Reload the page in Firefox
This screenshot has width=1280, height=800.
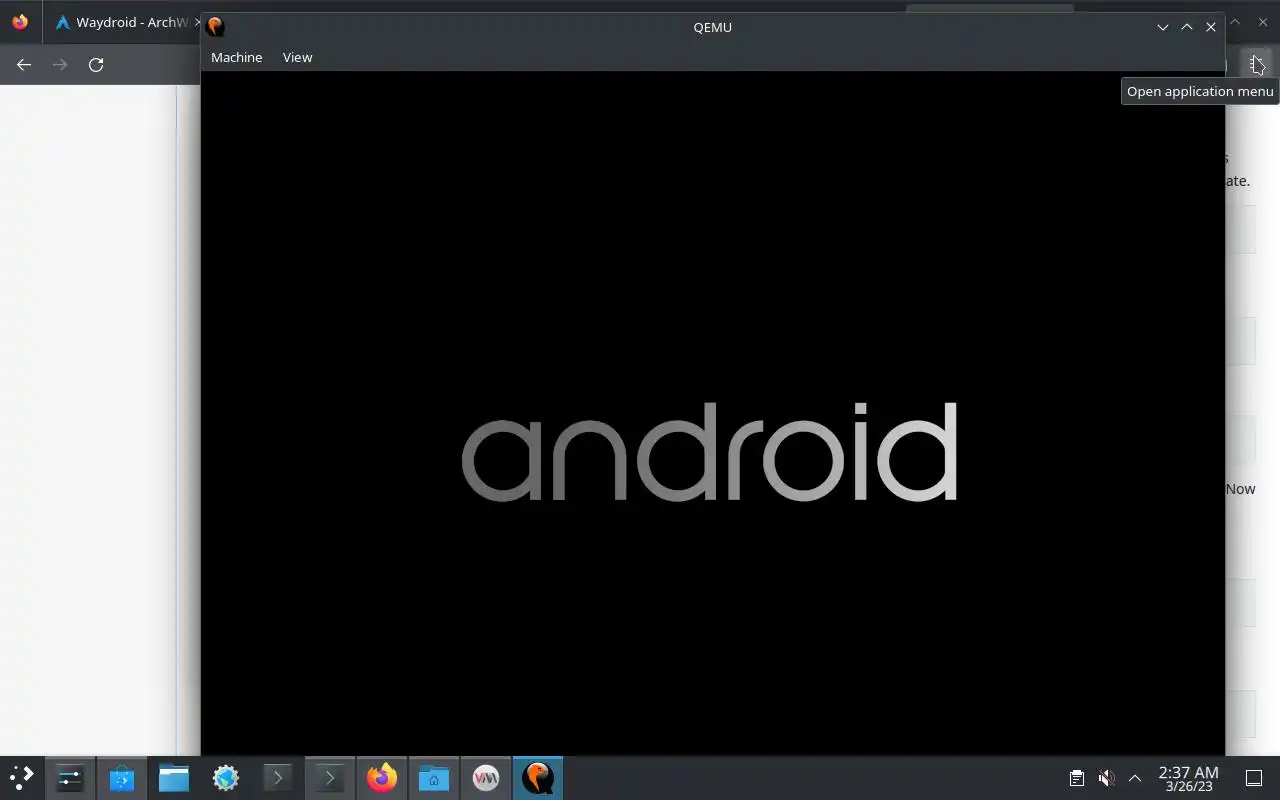click(96, 64)
